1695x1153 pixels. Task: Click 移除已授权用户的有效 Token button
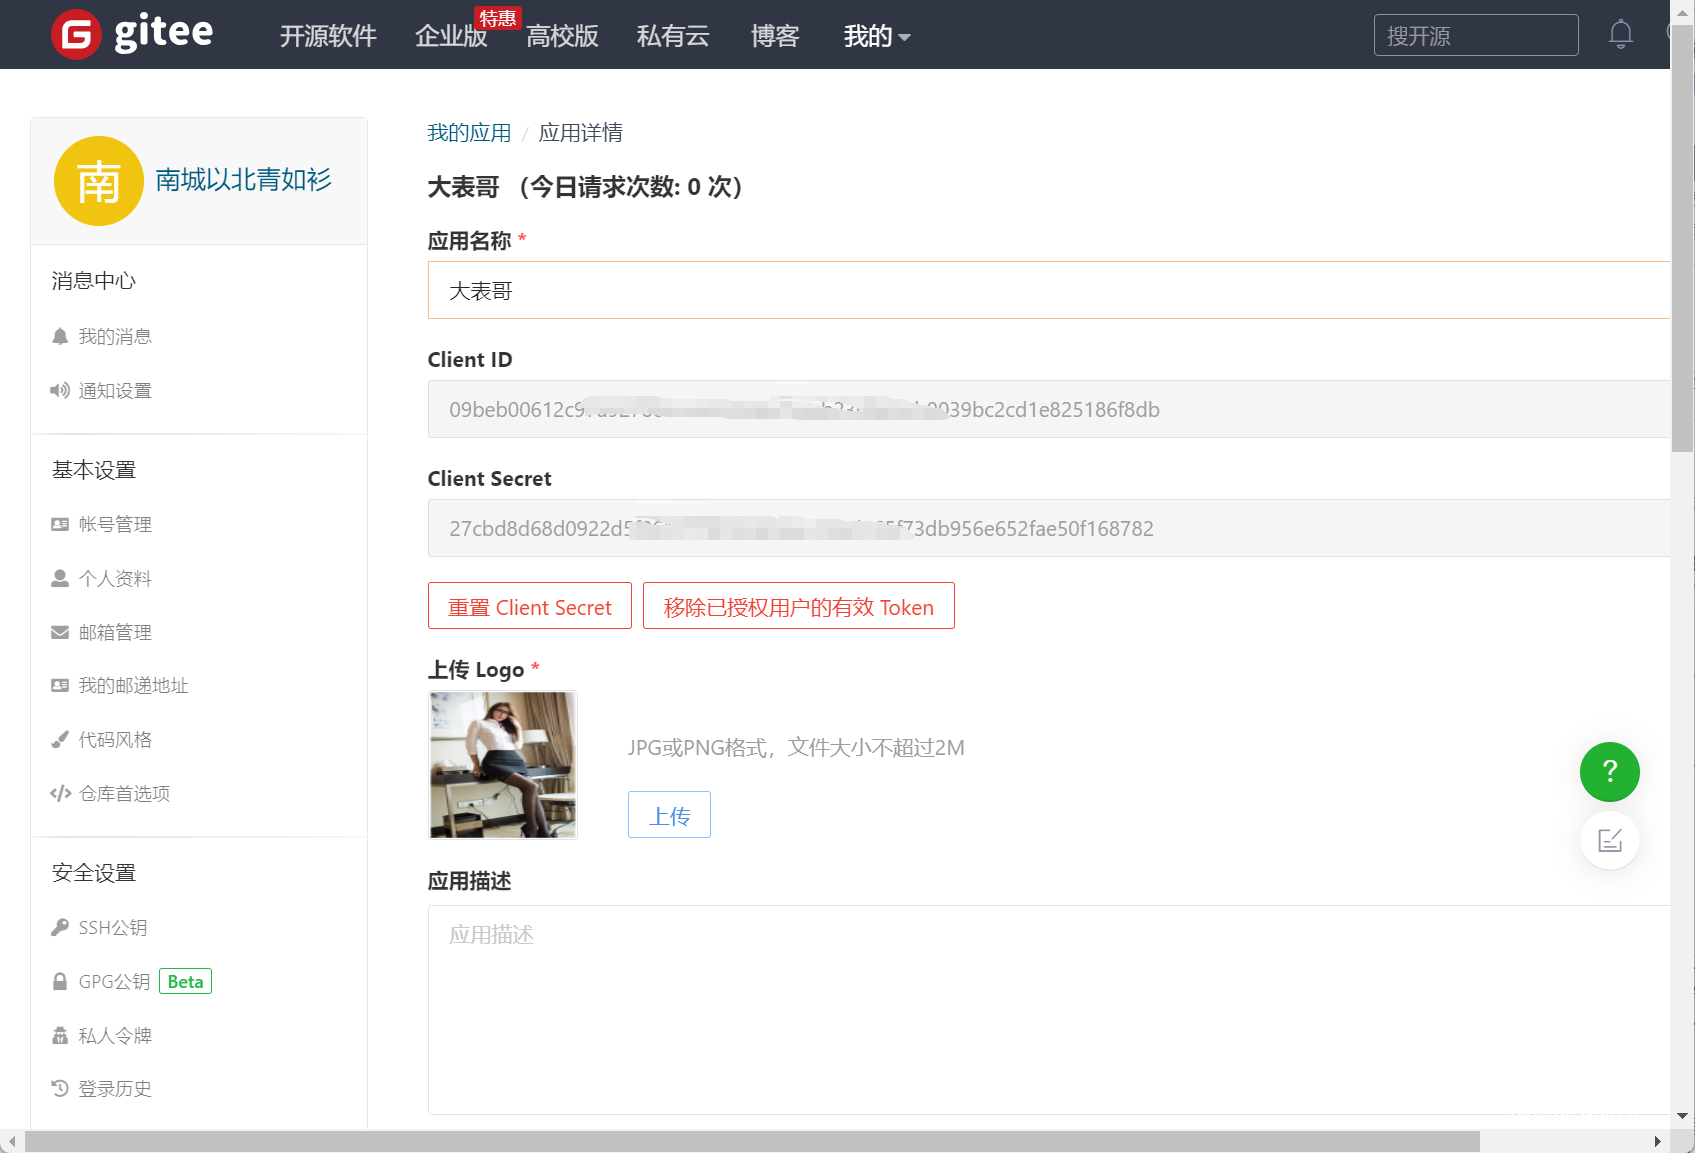798,607
